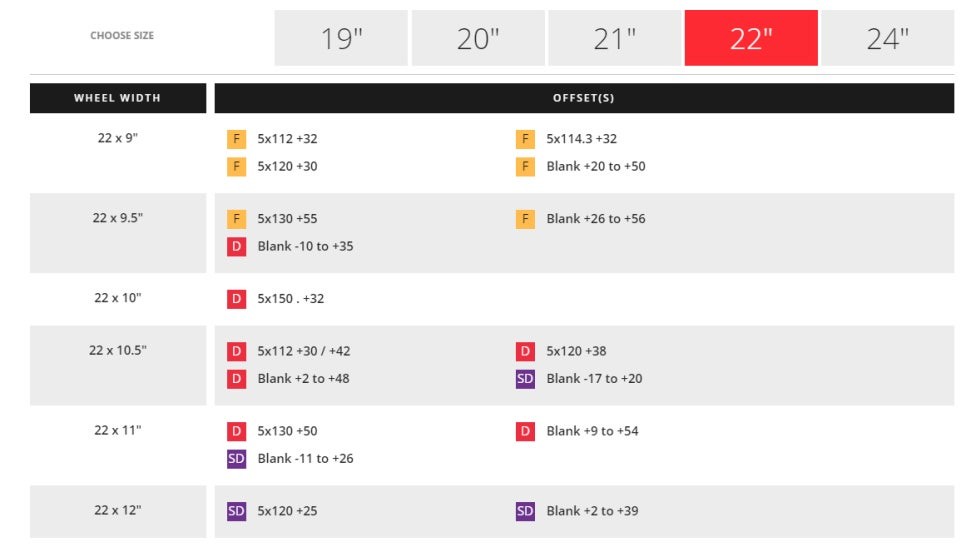
Task: Choose the 20" wheel size
Action: 478,38
